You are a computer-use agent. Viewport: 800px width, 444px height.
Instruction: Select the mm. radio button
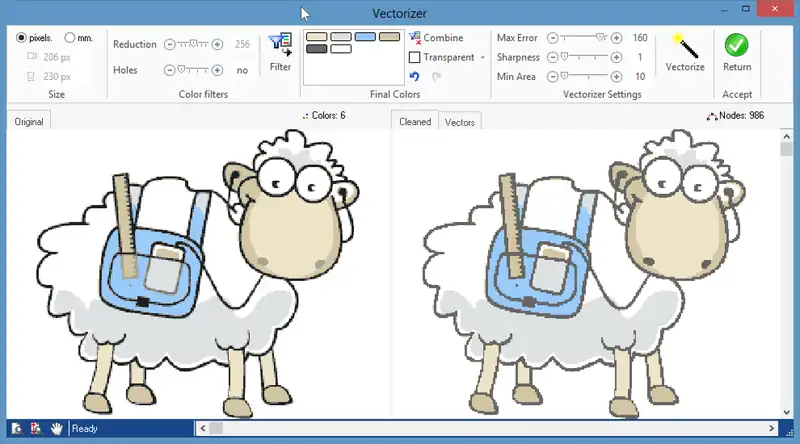(x=70, y=38)
